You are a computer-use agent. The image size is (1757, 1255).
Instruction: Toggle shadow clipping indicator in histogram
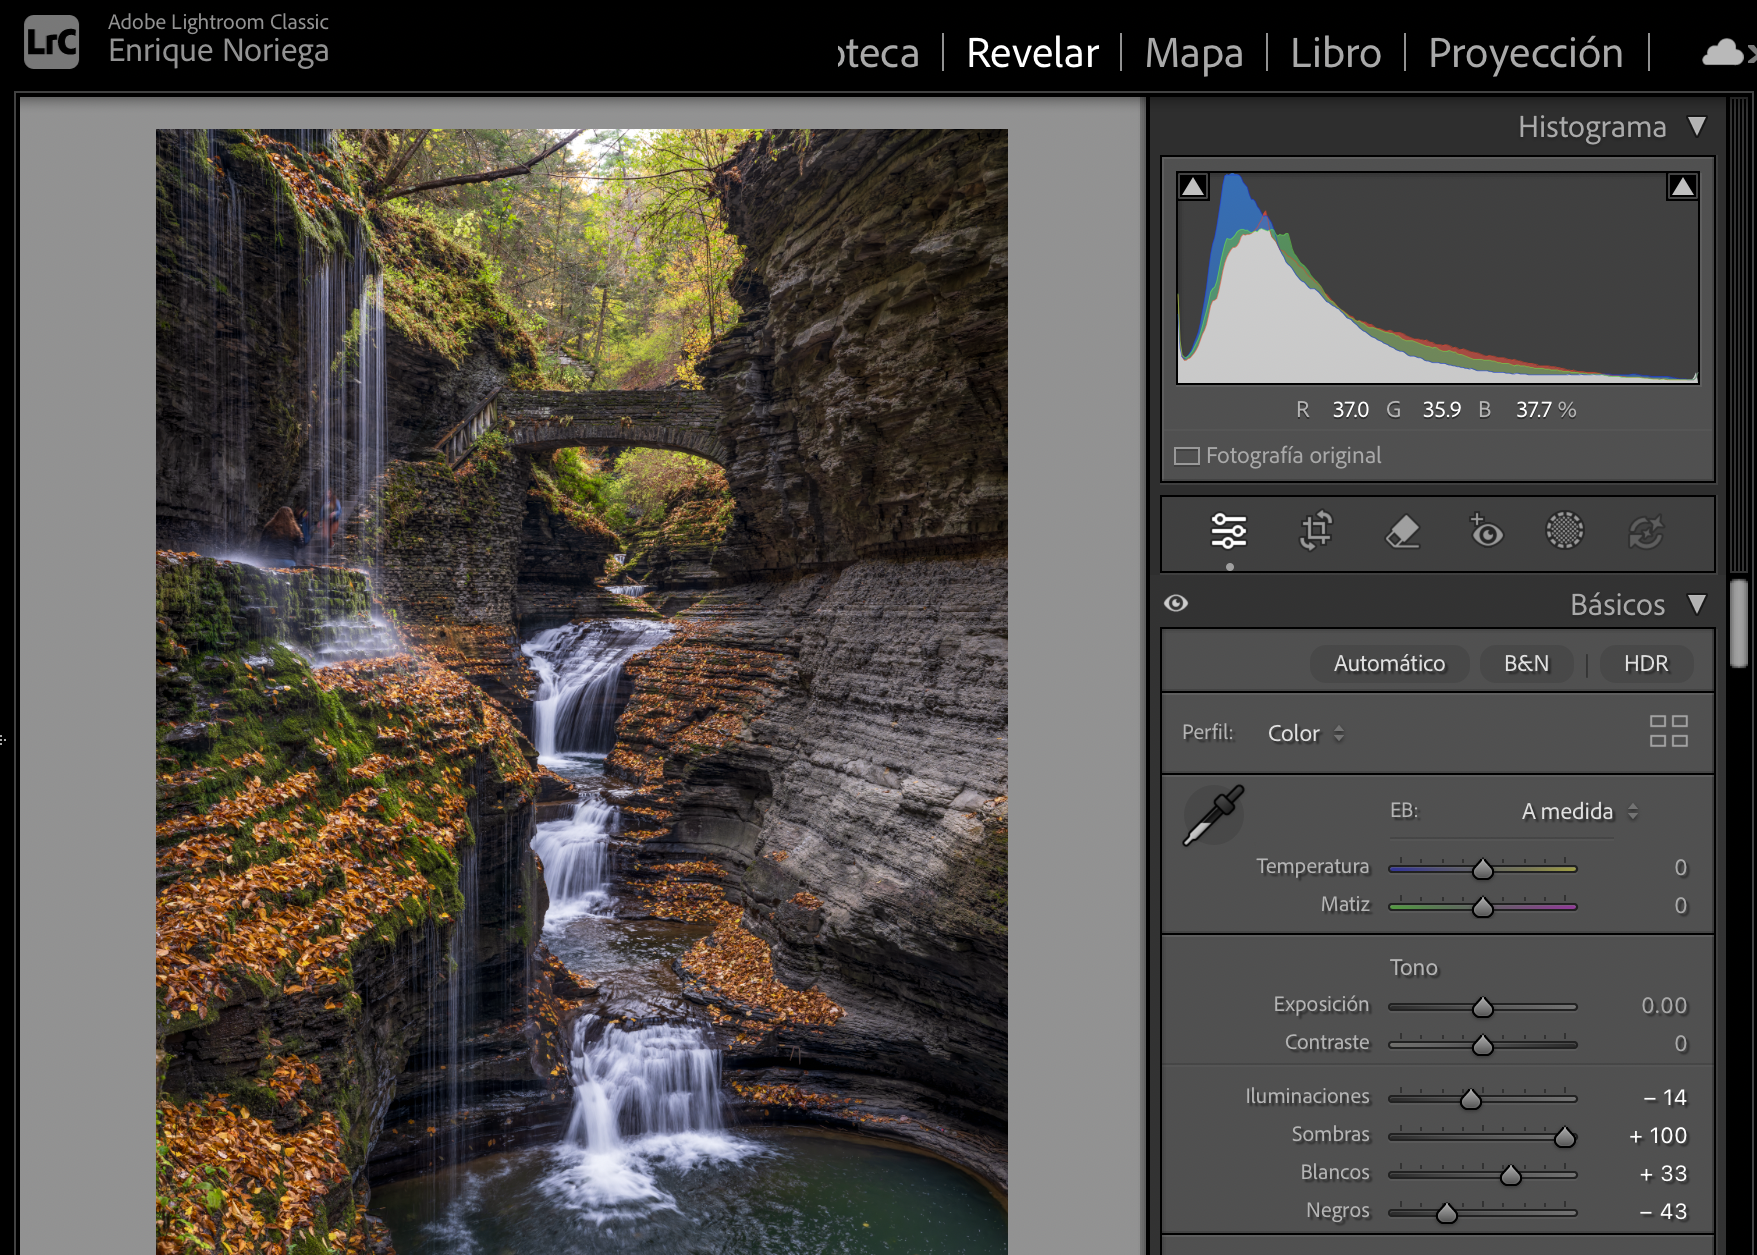coord(1193,187)
